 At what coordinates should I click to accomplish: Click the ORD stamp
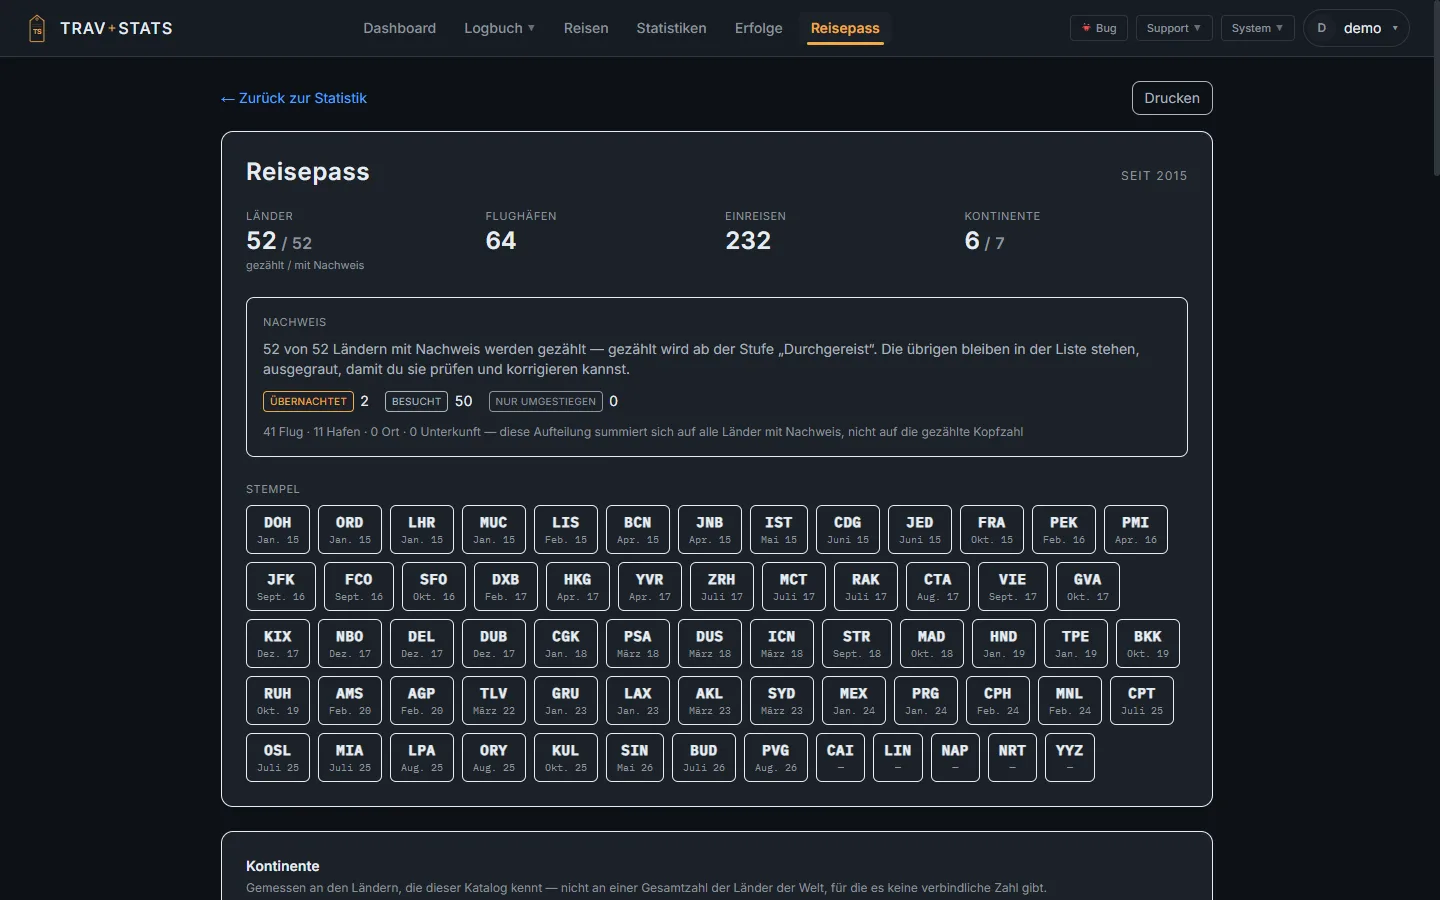(350, 529)
